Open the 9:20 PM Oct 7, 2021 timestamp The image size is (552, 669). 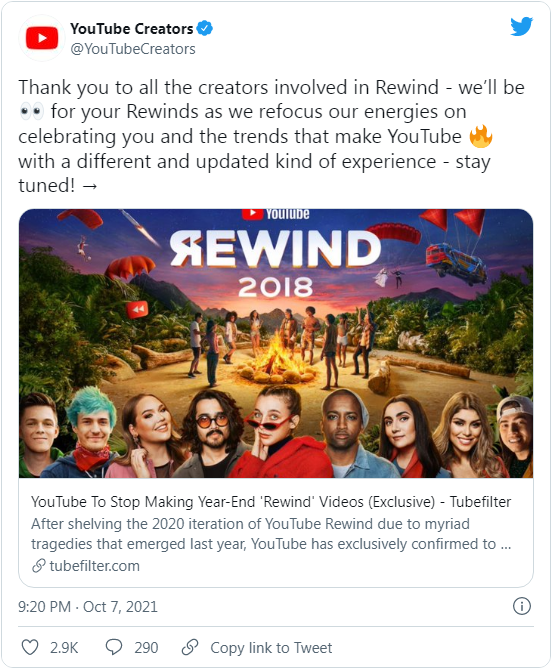(88, 606)
